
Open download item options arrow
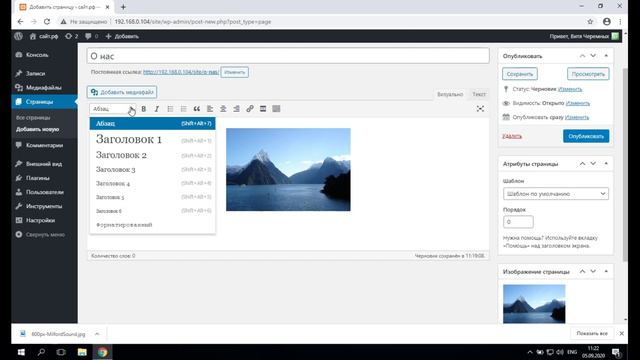tap(97, 334)
